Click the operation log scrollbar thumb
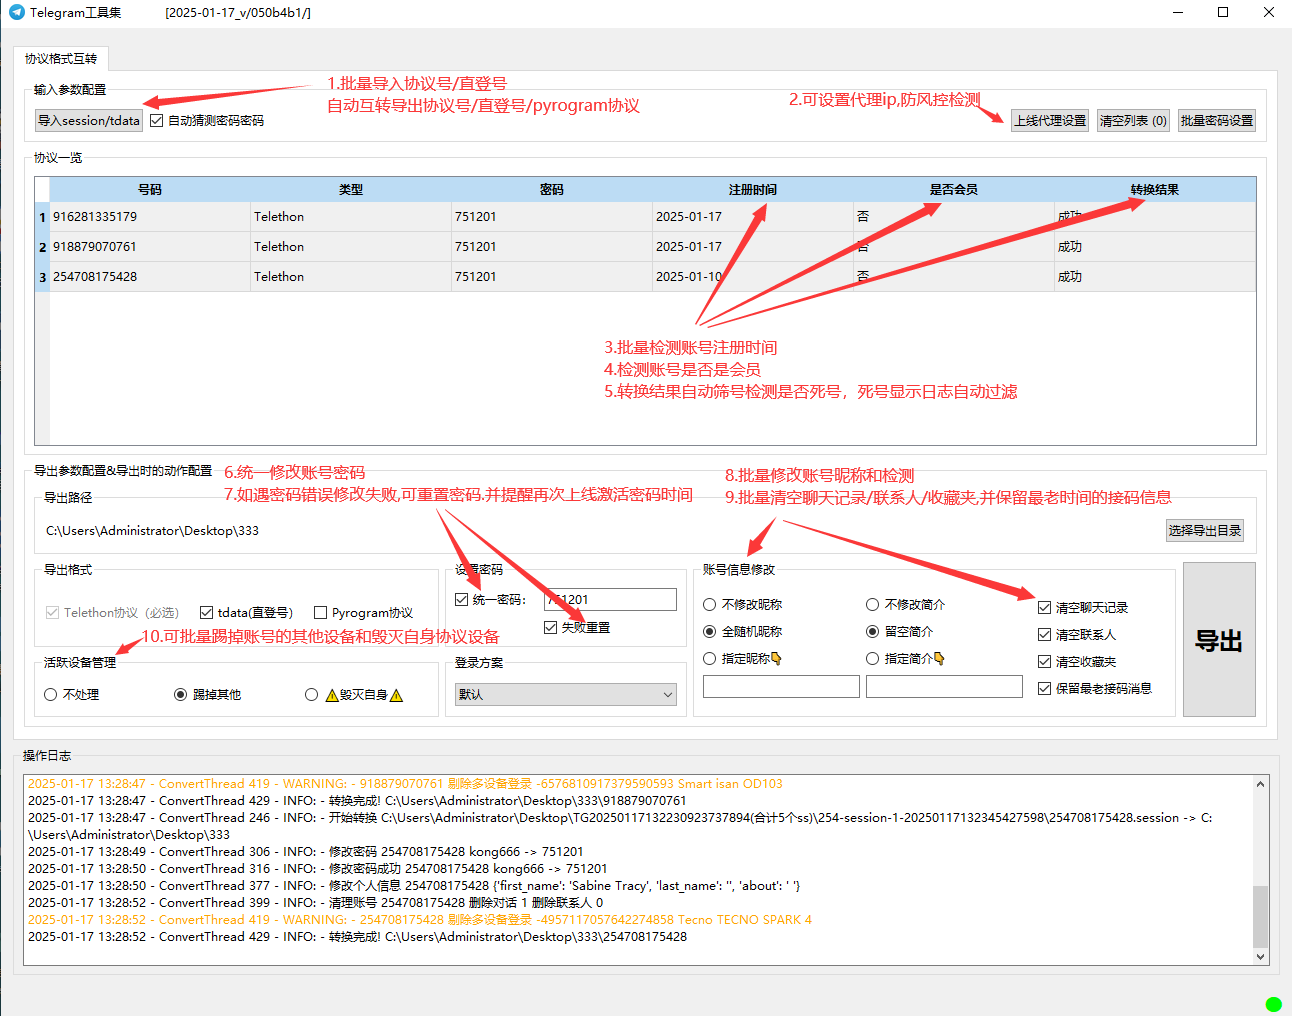The height and width of the screenshot is (1016, 1292). 1260,916
